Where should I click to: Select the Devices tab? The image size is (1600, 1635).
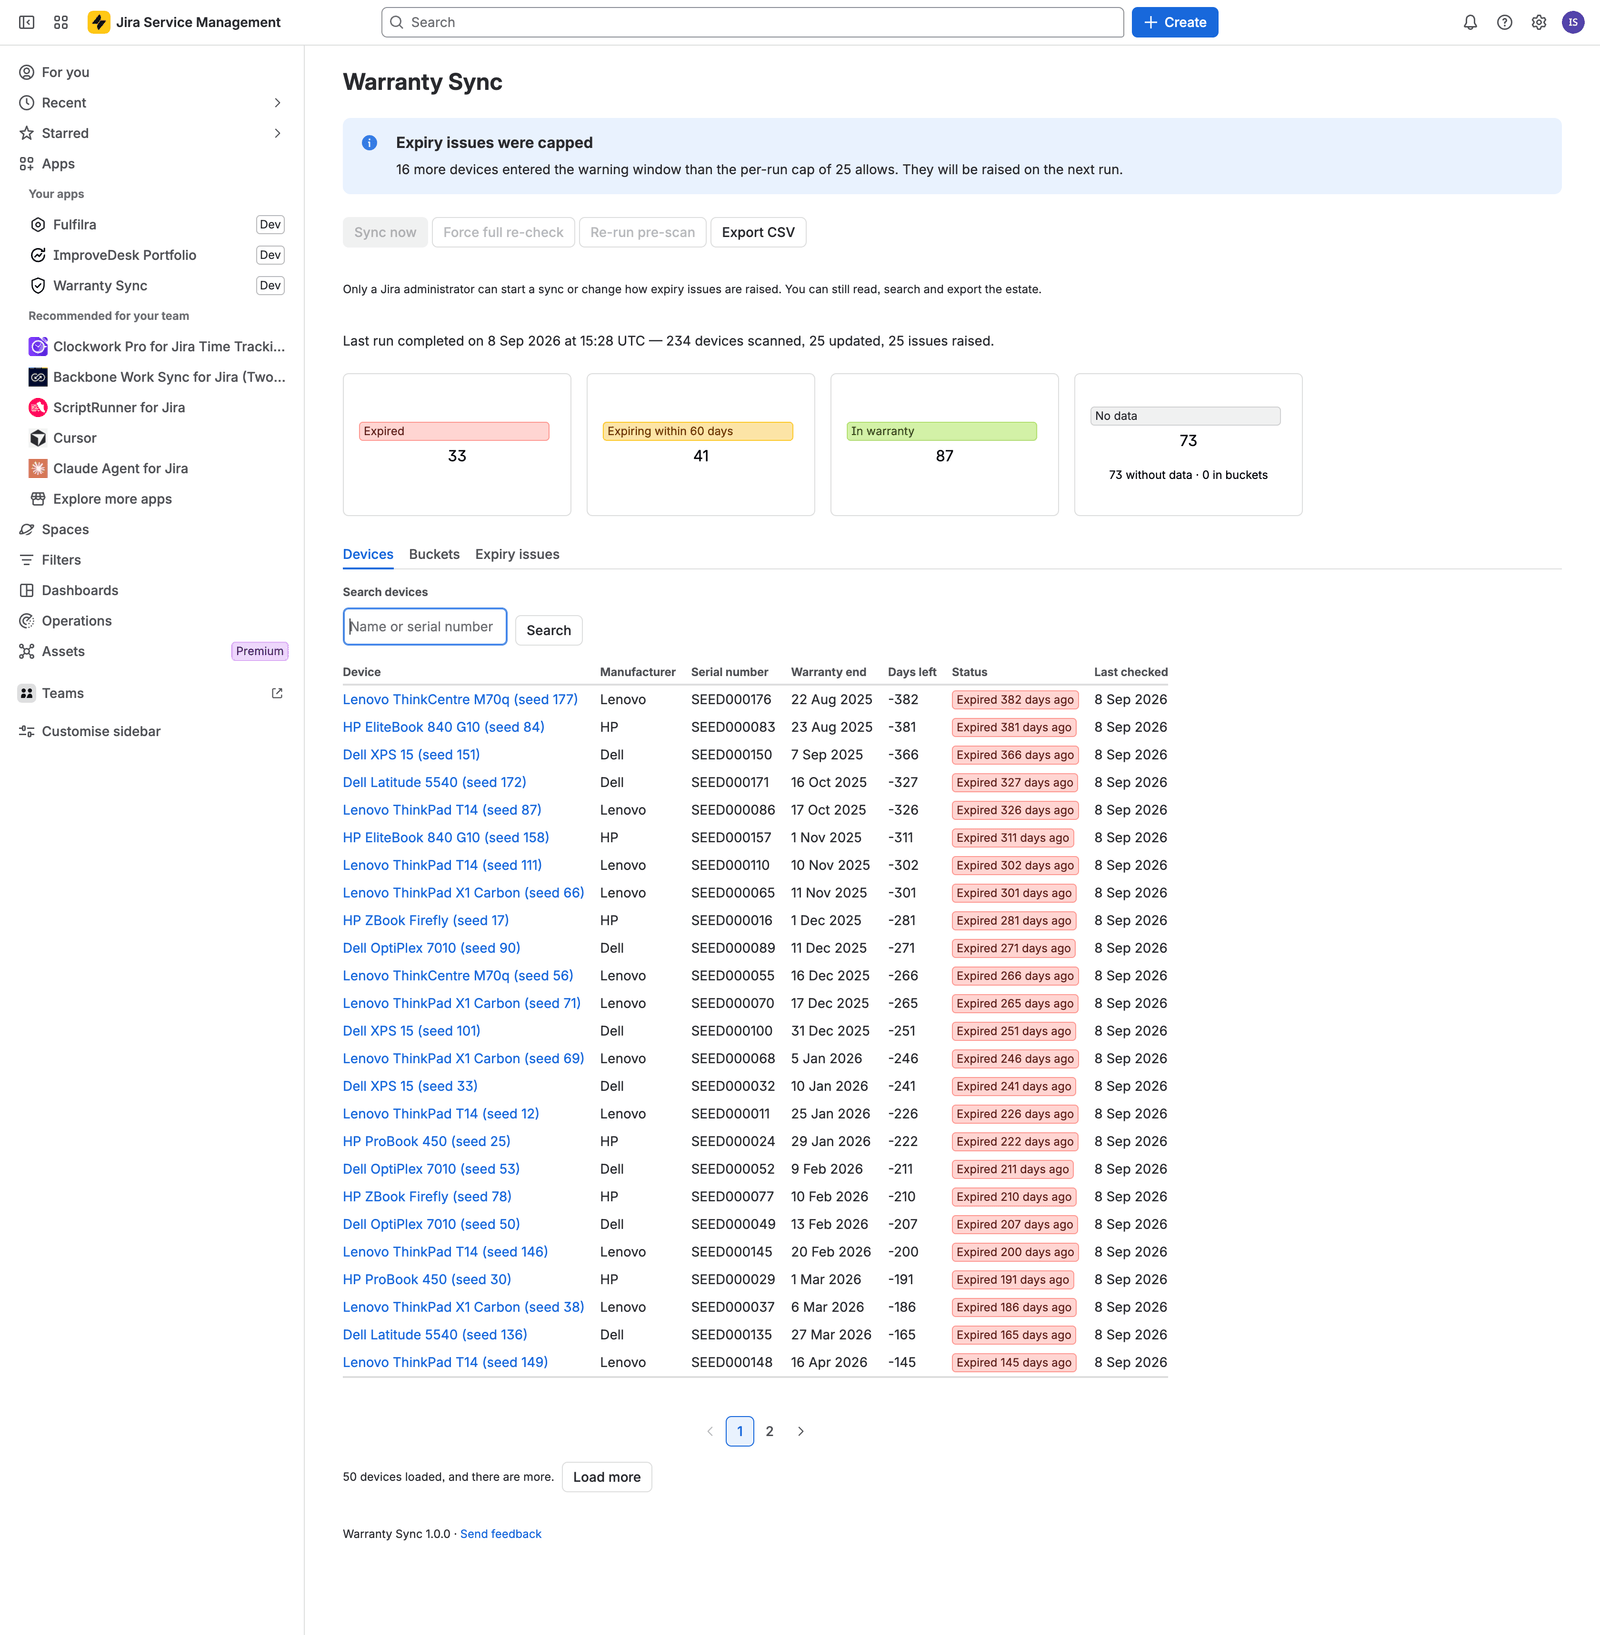(x=368, y=554)
